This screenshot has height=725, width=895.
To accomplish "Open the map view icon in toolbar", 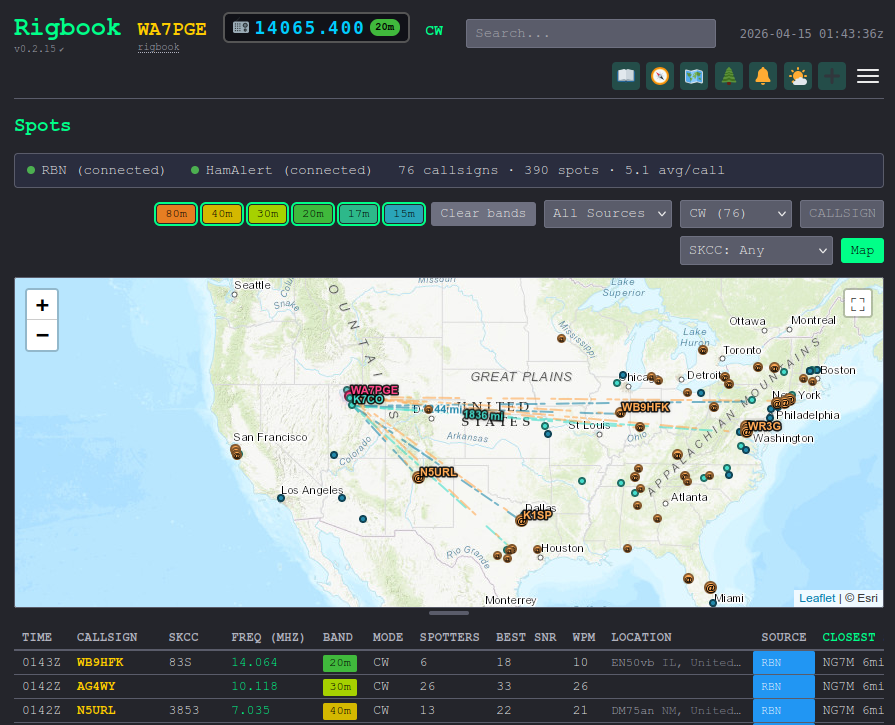I will point(694,75).
